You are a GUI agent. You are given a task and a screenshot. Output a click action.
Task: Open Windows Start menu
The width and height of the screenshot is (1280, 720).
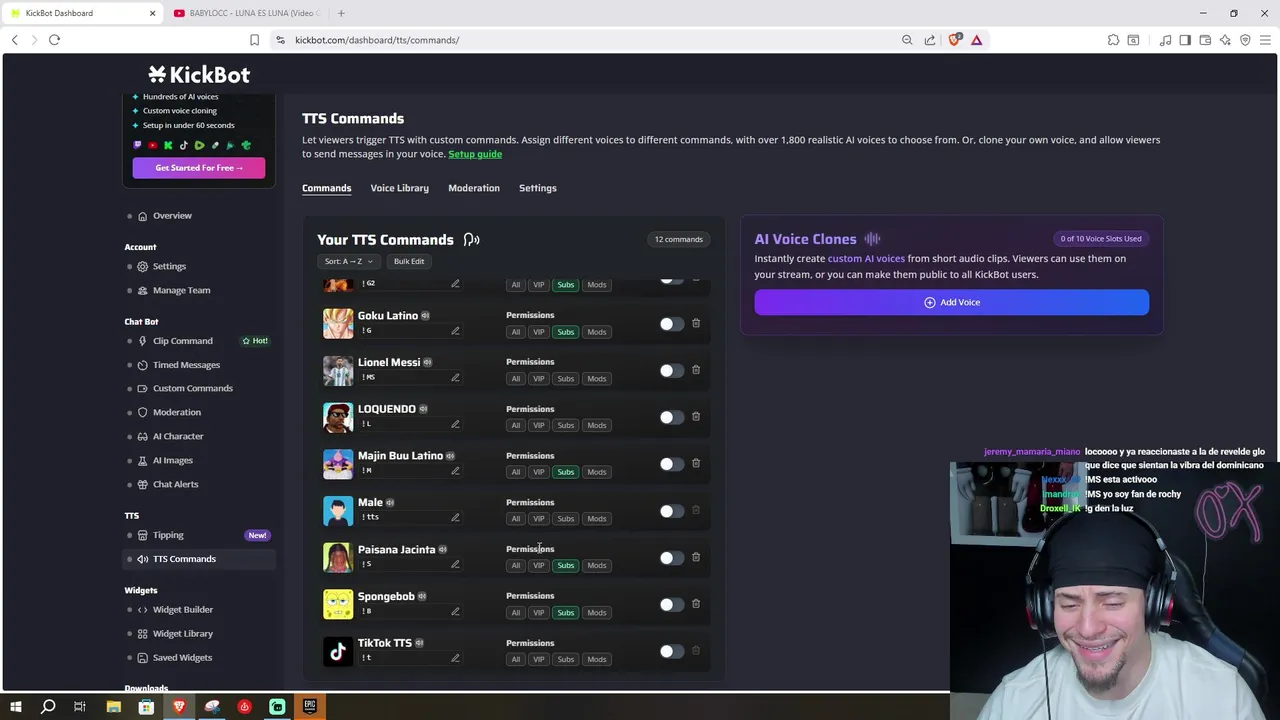pos(15,707)
